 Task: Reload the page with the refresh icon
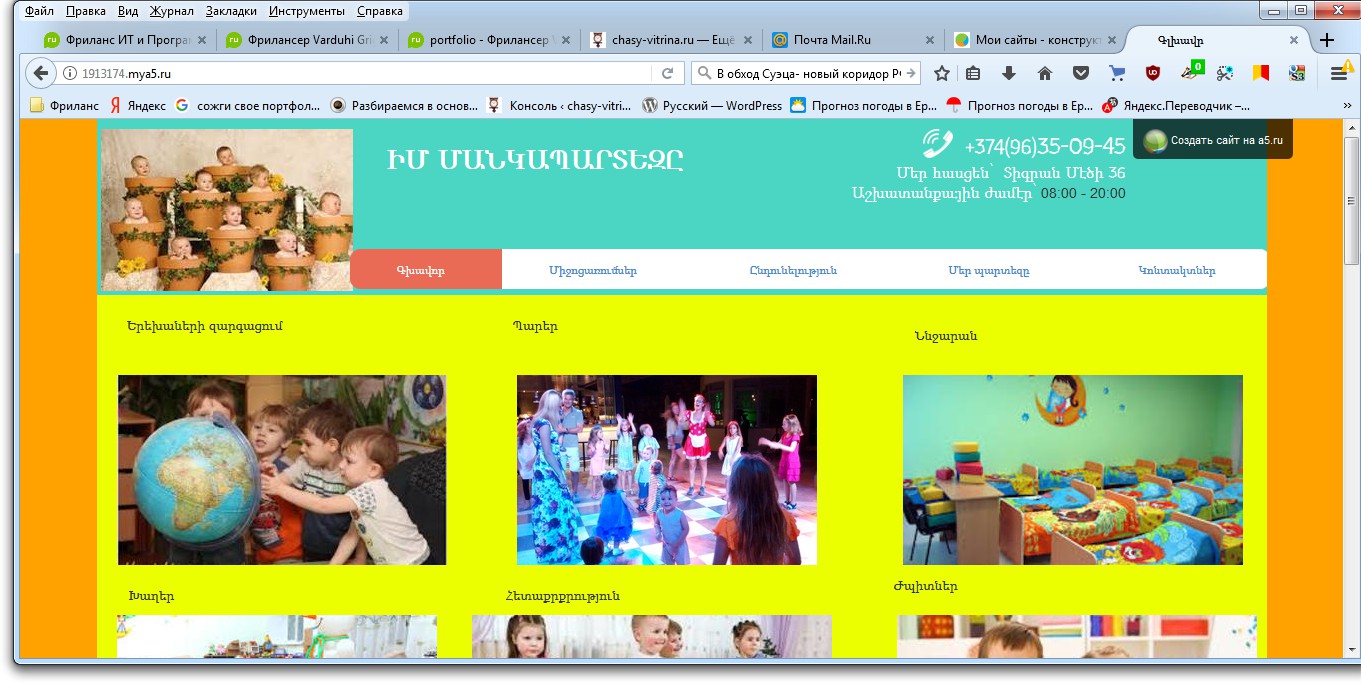pos(667,73)
